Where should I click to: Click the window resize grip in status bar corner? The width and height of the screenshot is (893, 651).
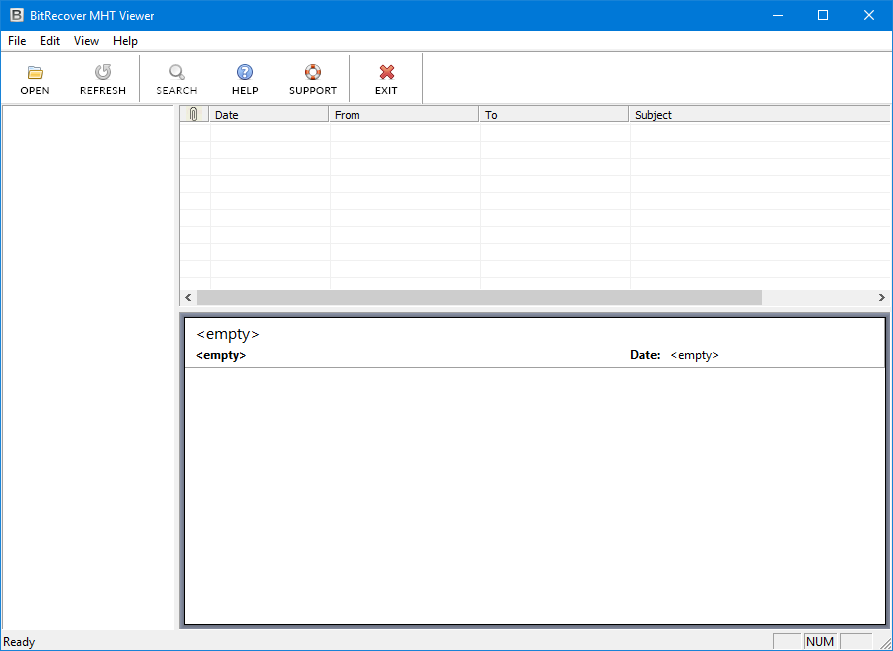(x=885, y=643)
